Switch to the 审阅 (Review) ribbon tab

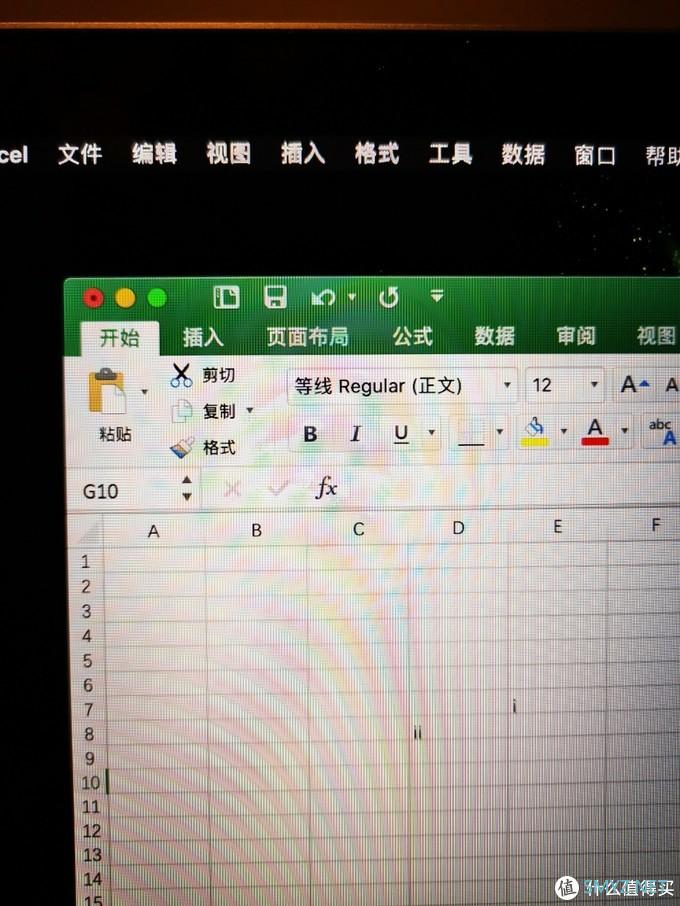click(576, 336)
